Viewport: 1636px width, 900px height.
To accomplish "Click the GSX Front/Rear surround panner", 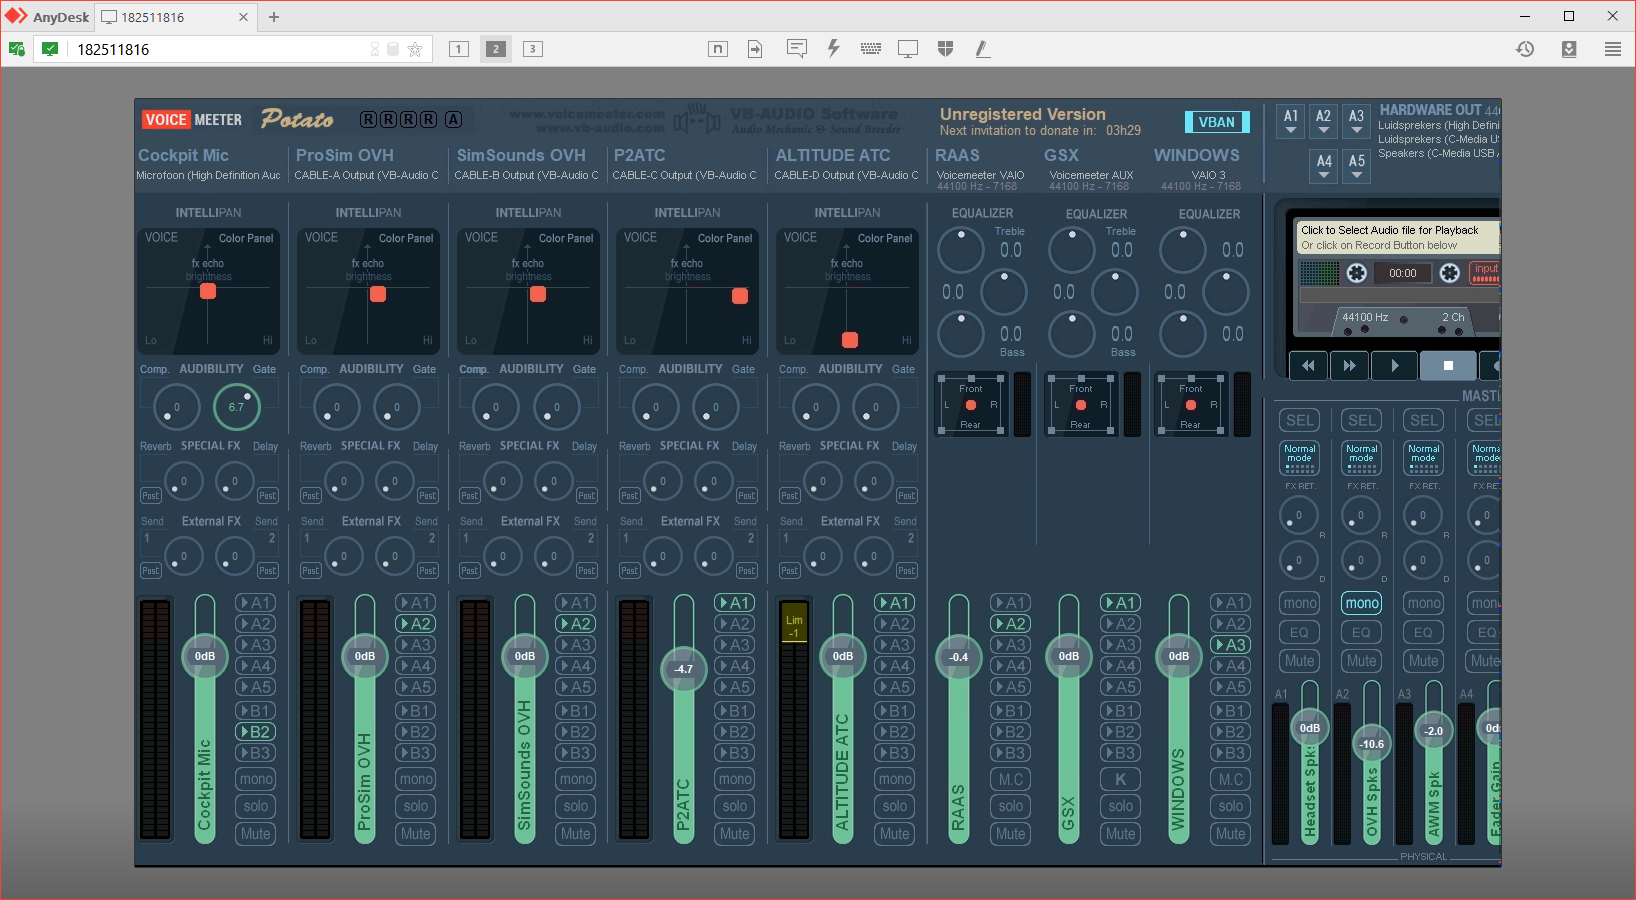I will click(1080, 405).
